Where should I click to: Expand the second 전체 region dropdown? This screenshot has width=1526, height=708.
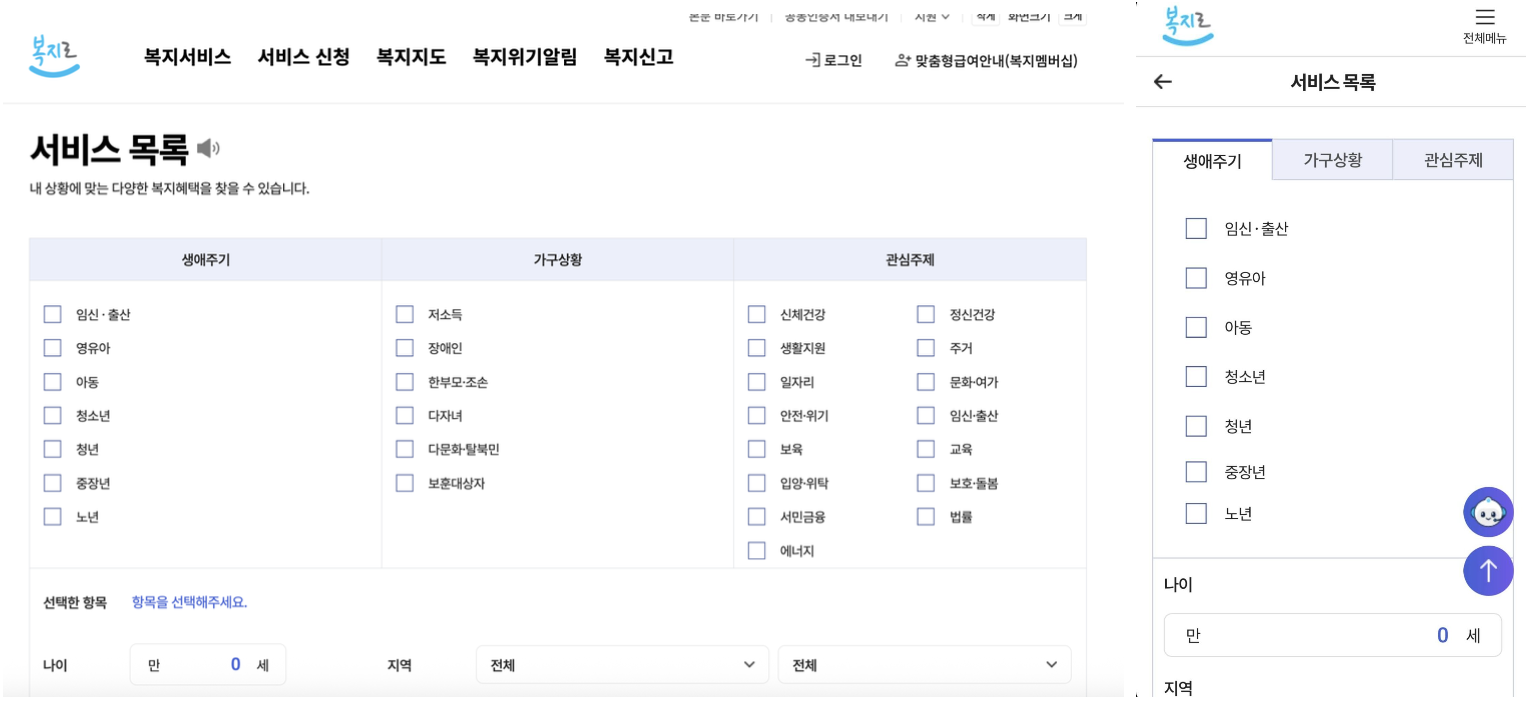[x=923, y=664]
